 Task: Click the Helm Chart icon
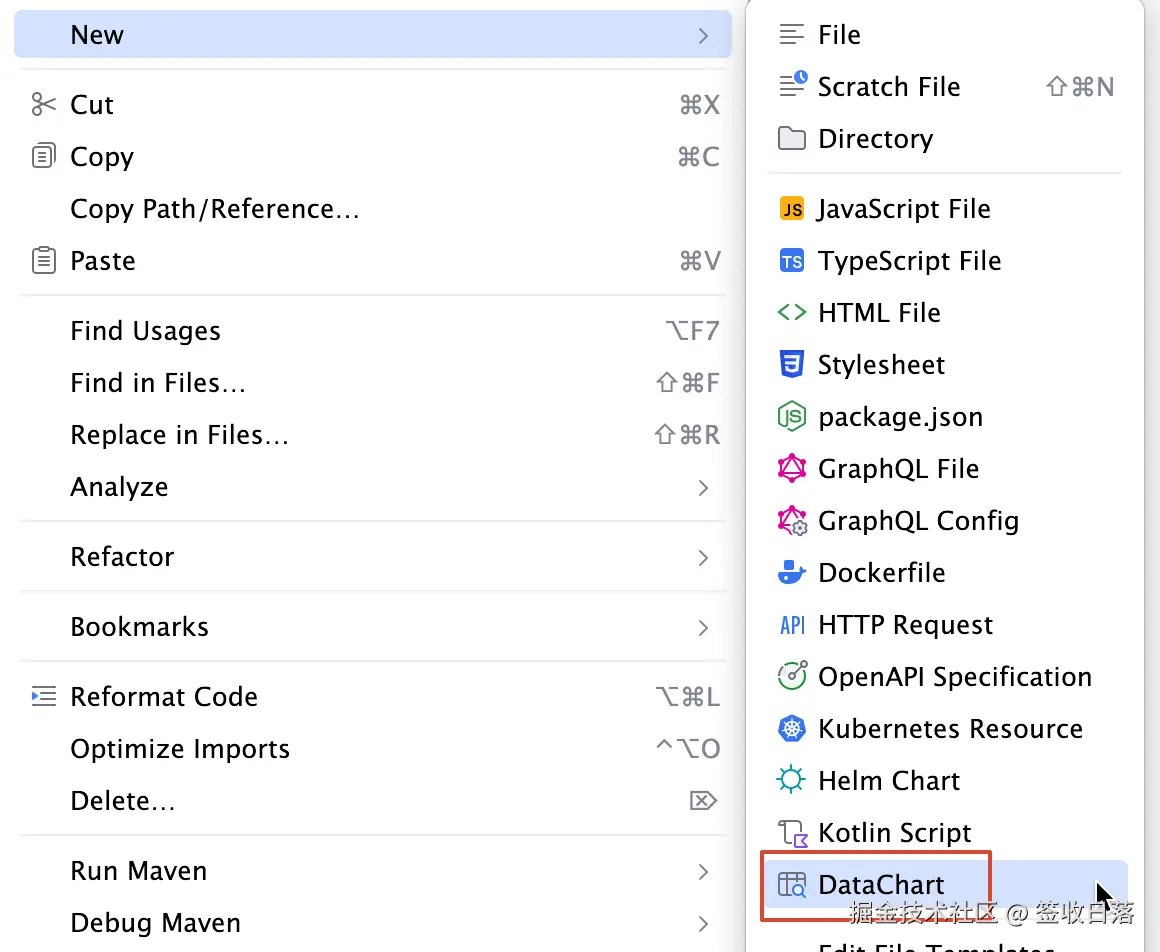click(791, 780)
